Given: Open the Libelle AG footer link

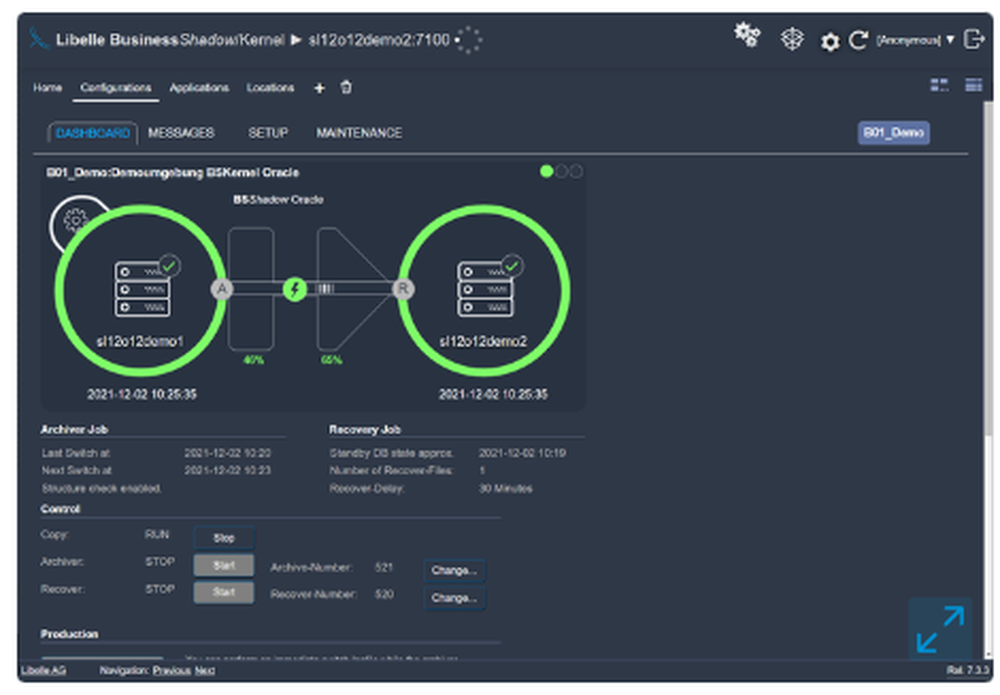Looking at the screenshot, I should point(43,670).
